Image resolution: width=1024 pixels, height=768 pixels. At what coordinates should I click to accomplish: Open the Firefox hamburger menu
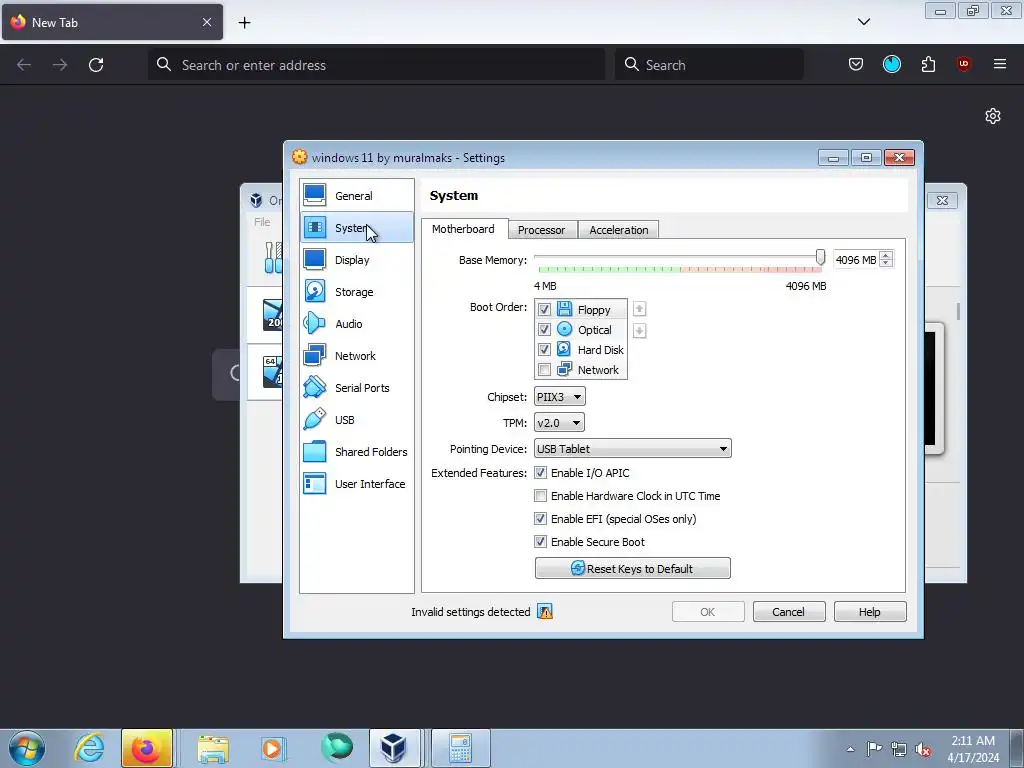click(1000, 64)
